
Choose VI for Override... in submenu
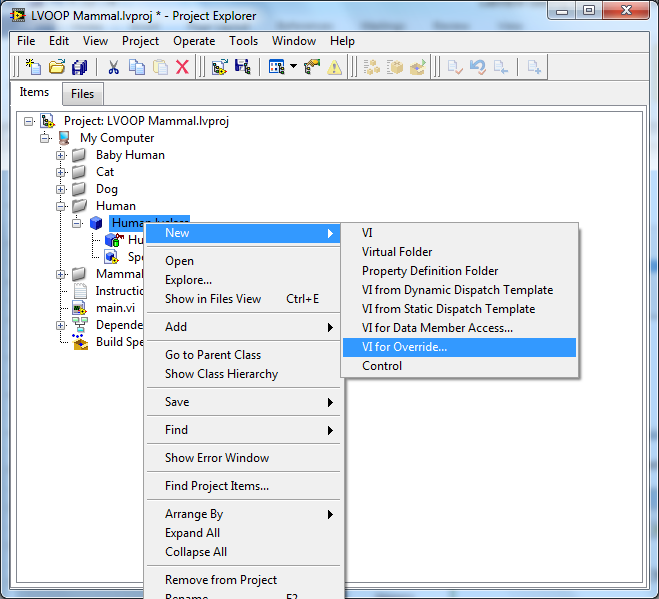[459, 347]
